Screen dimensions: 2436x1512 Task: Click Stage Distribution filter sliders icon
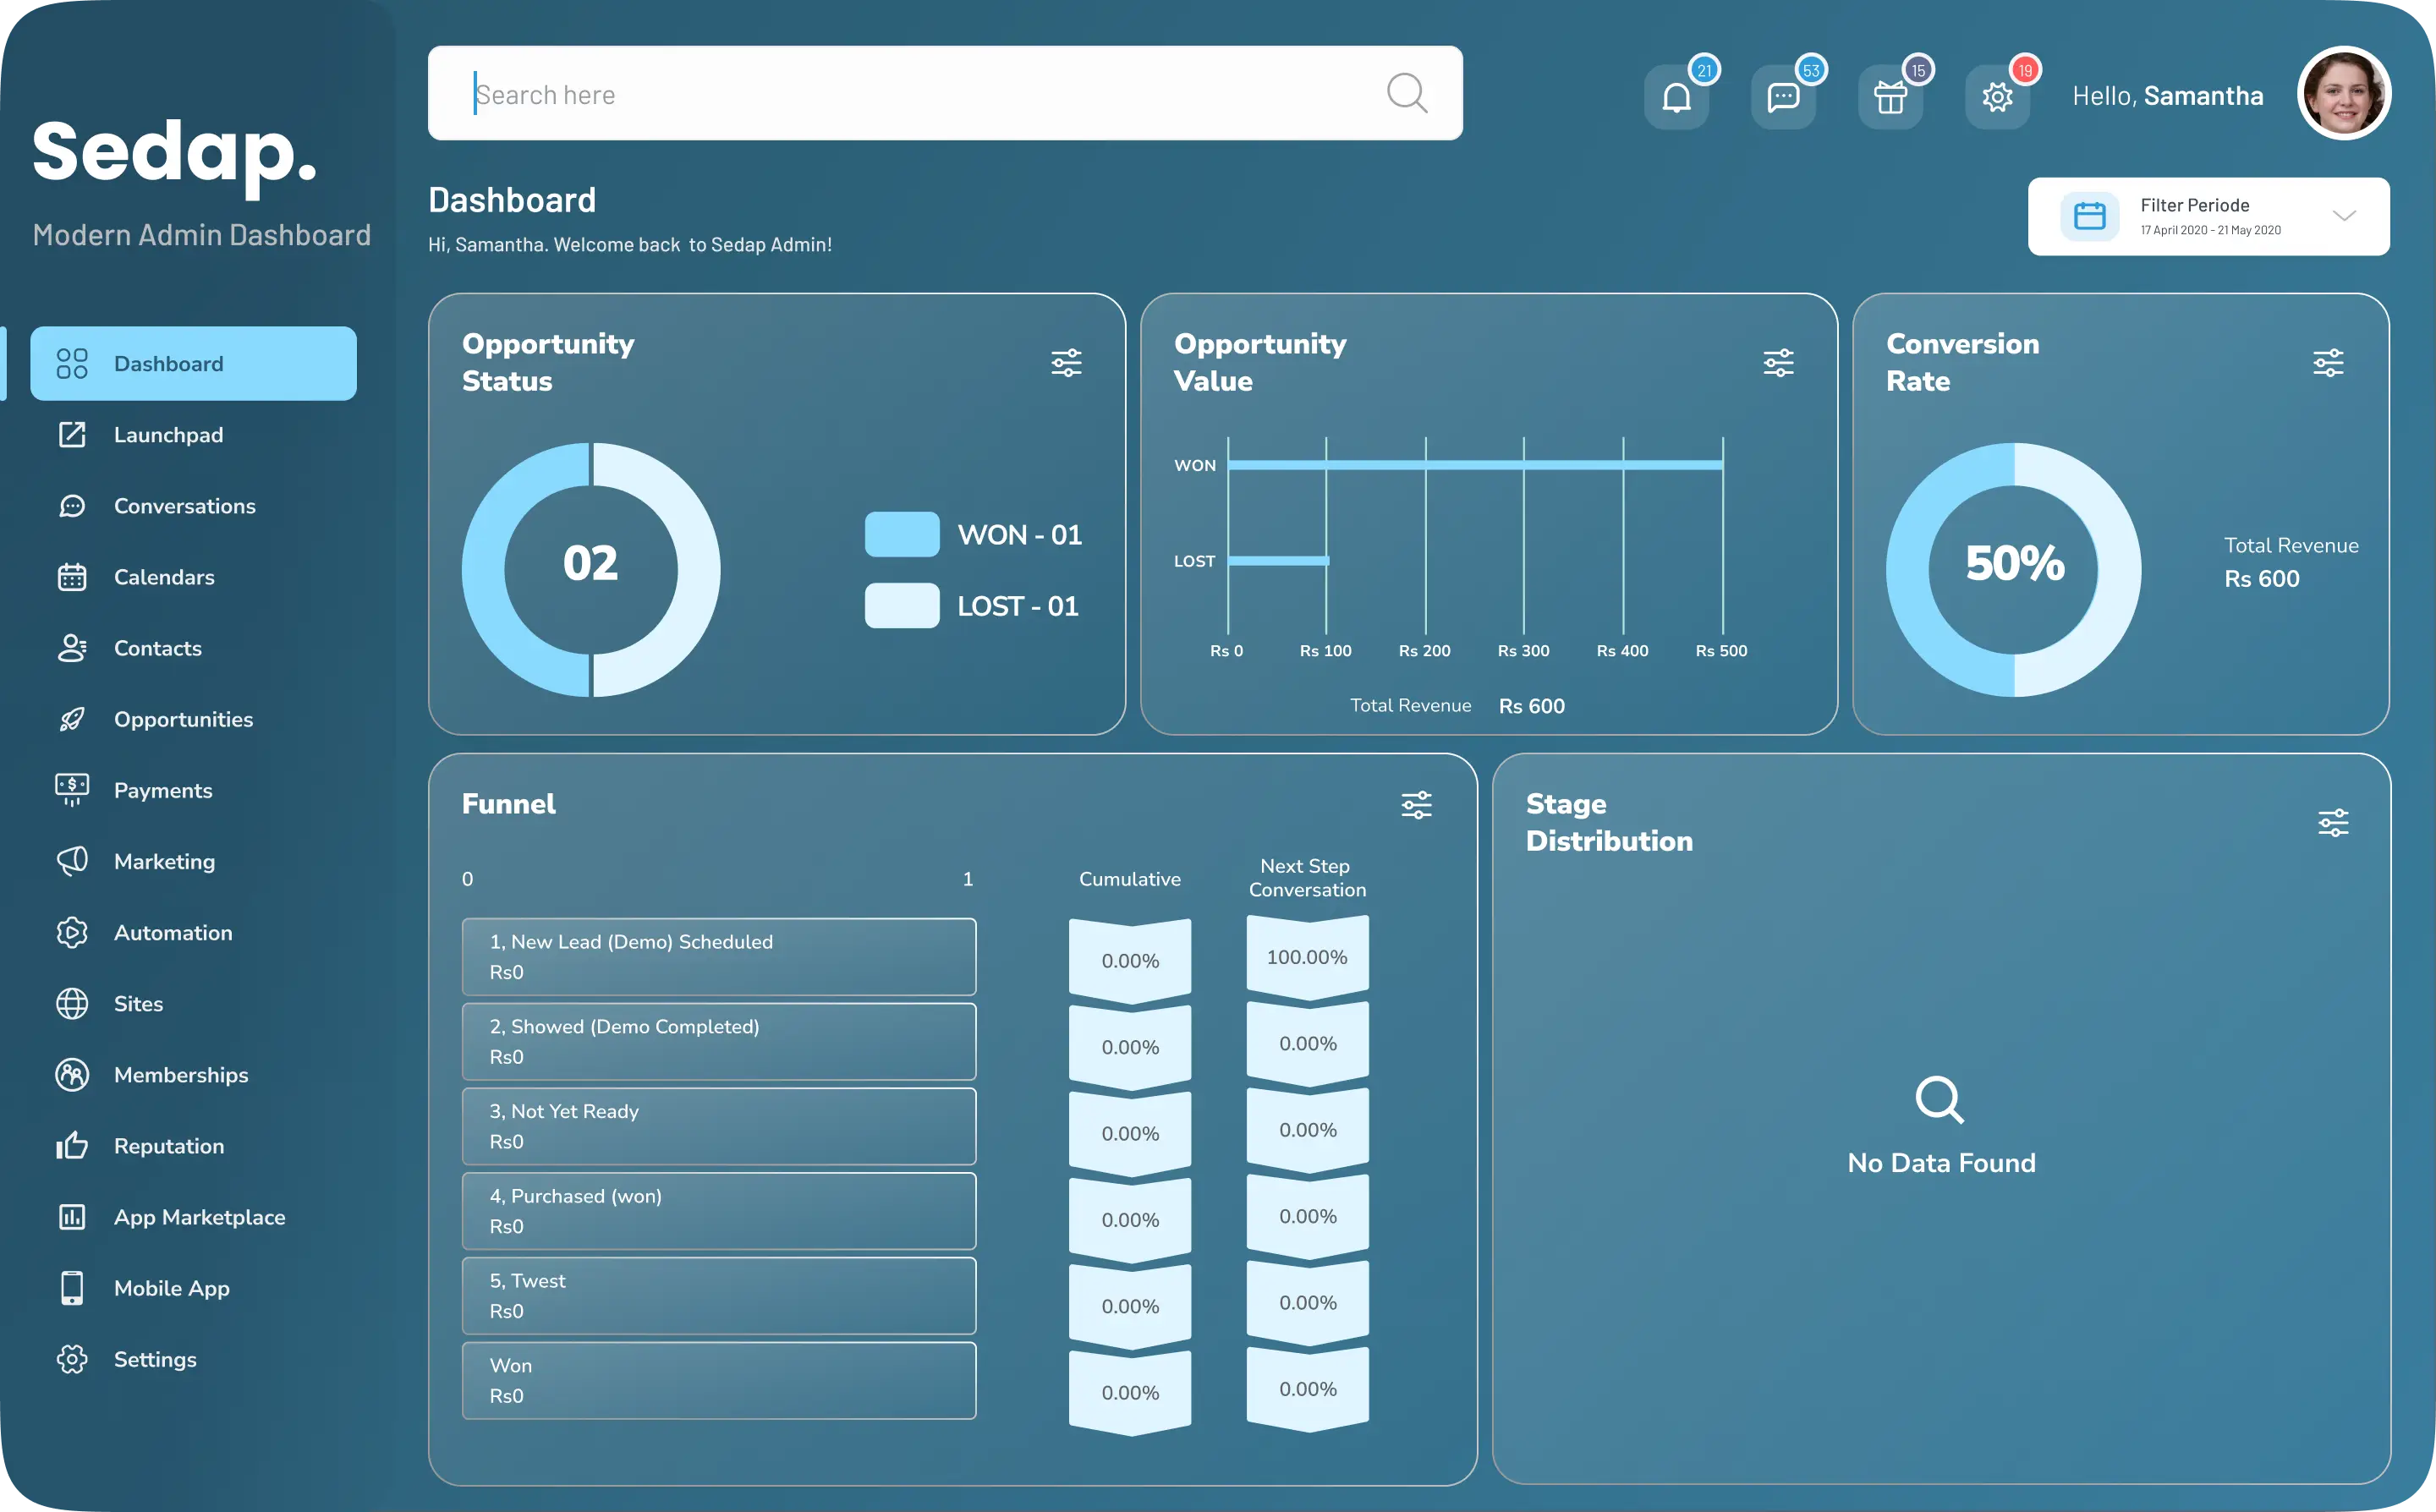click(x=2333, y=823)
